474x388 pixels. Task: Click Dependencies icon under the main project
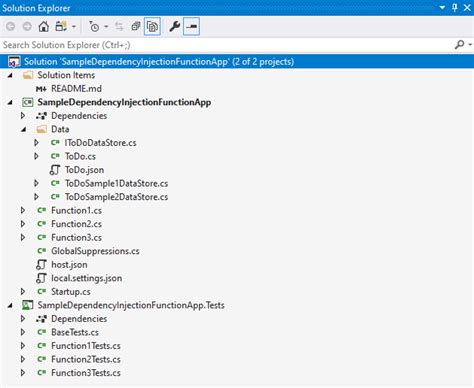click(41, 116)
